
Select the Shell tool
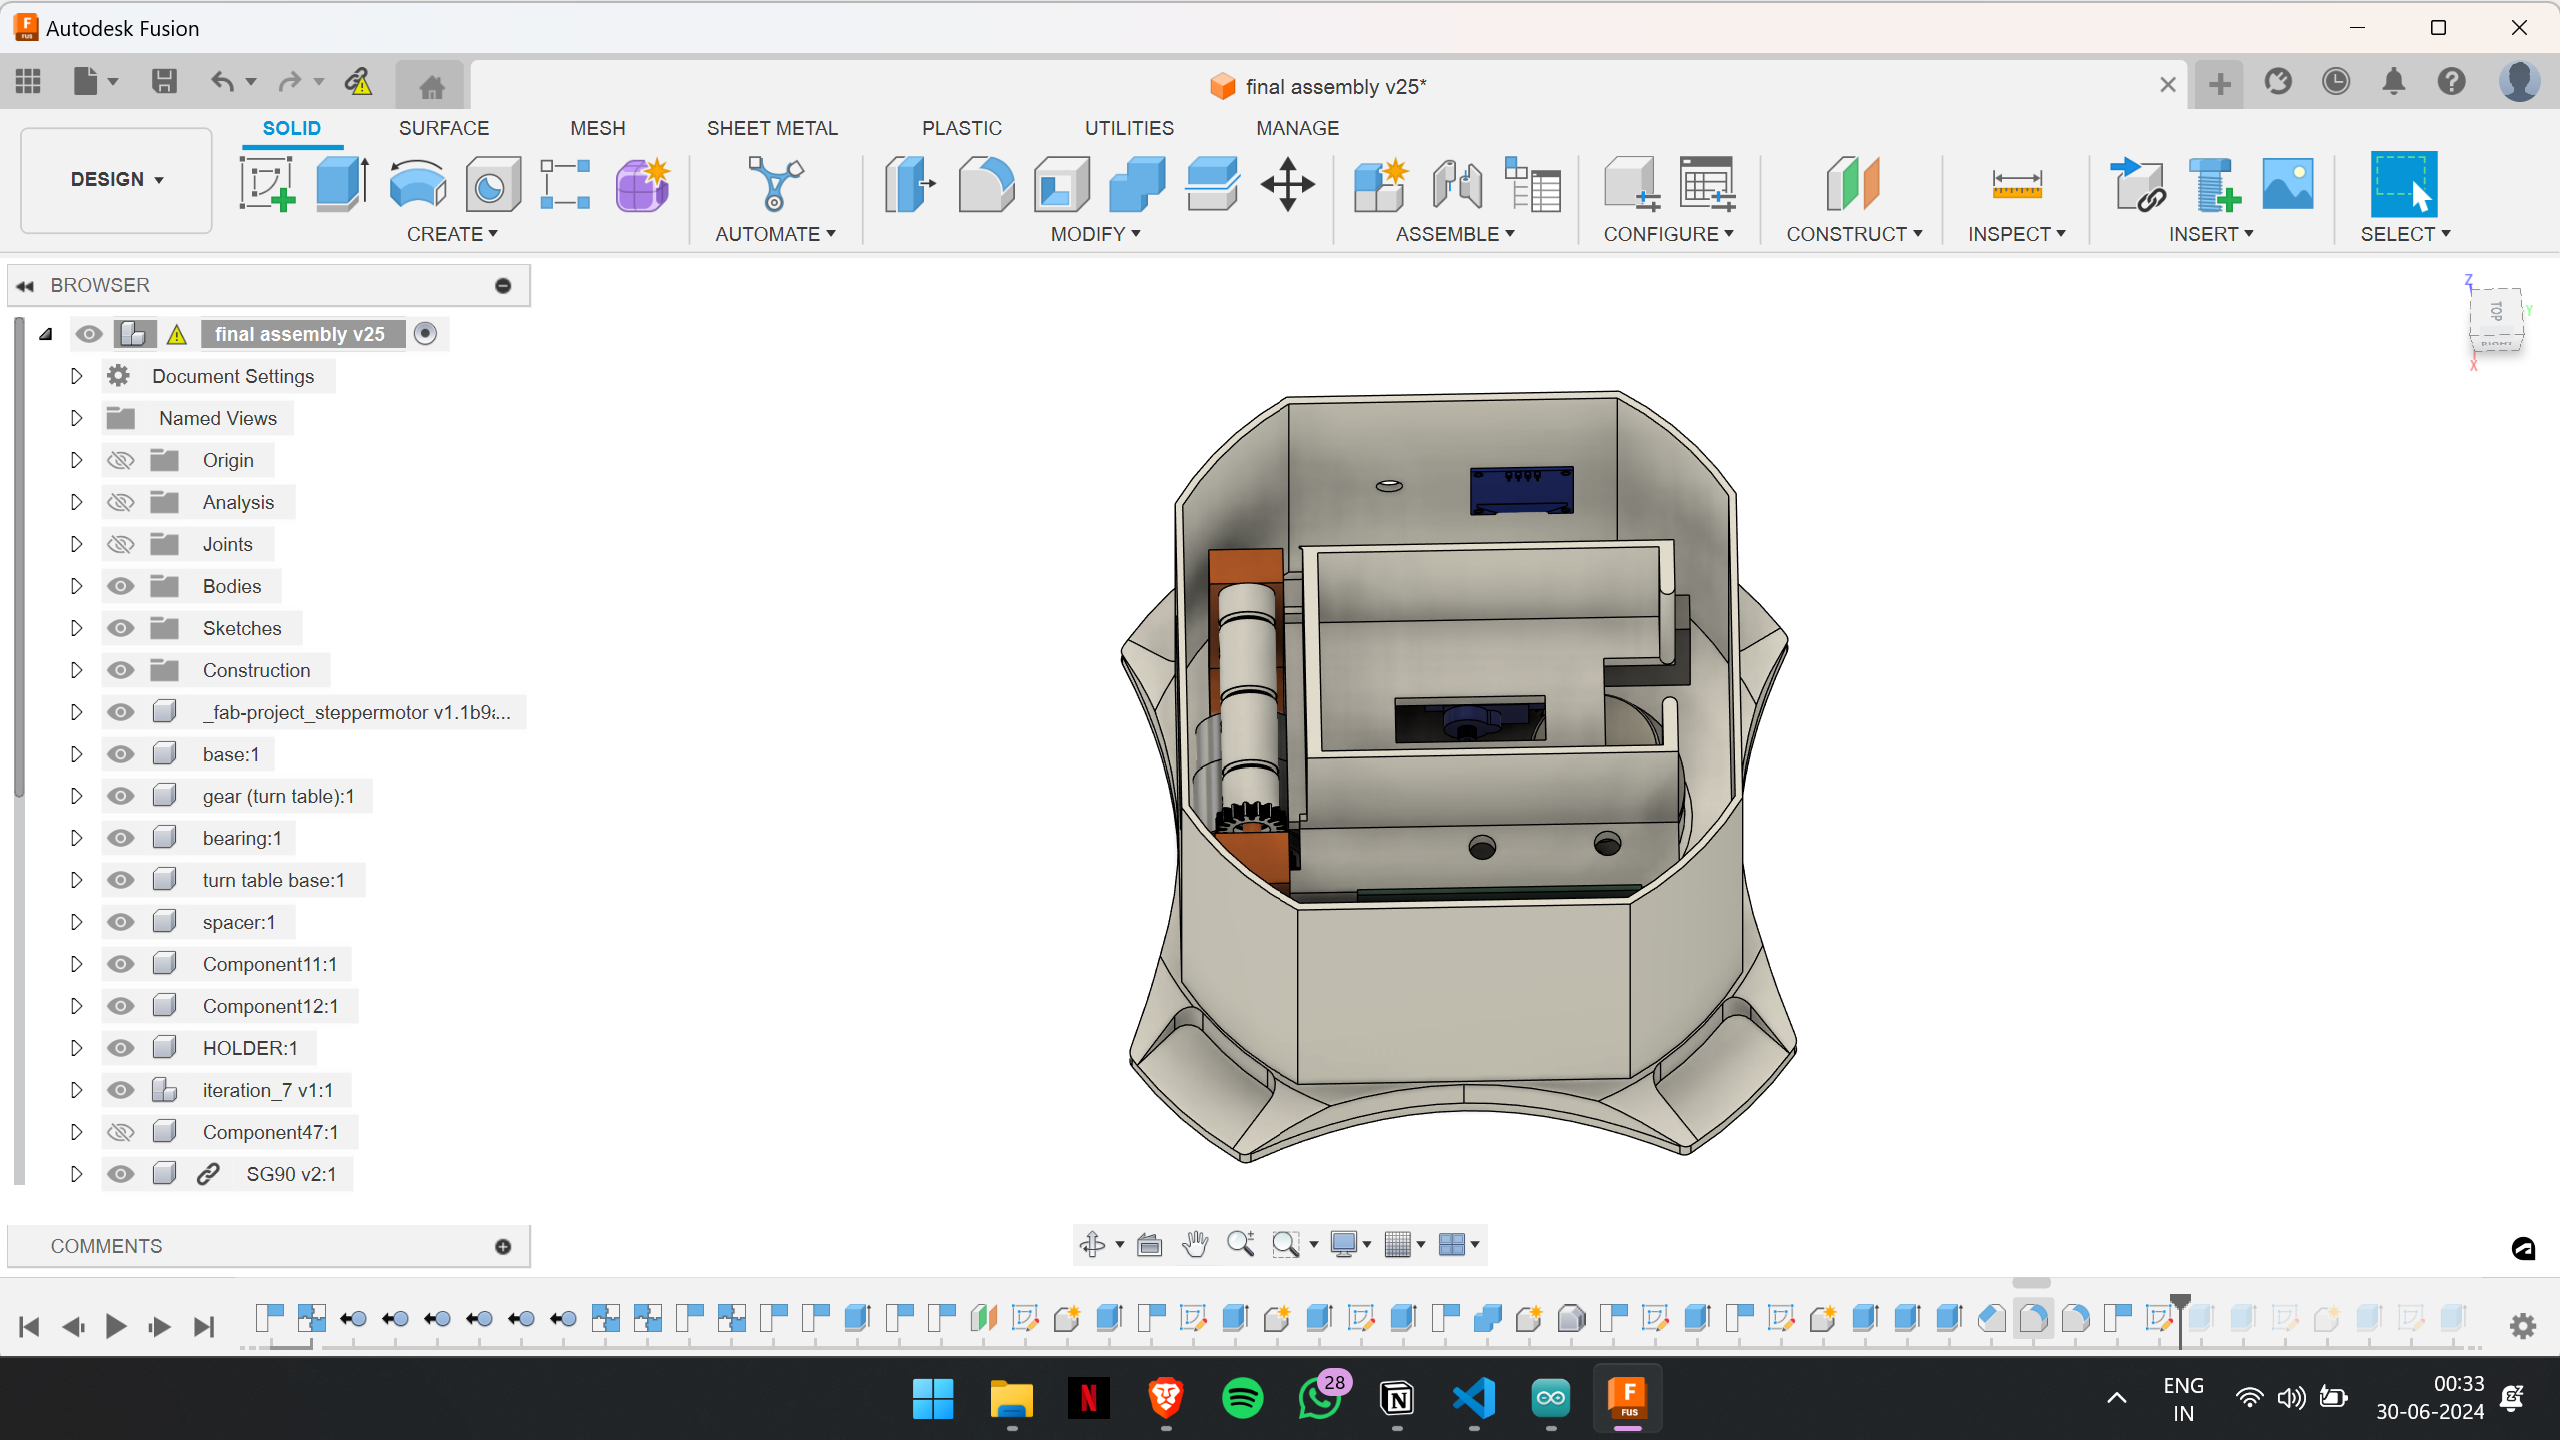[x=1061, y=184]
